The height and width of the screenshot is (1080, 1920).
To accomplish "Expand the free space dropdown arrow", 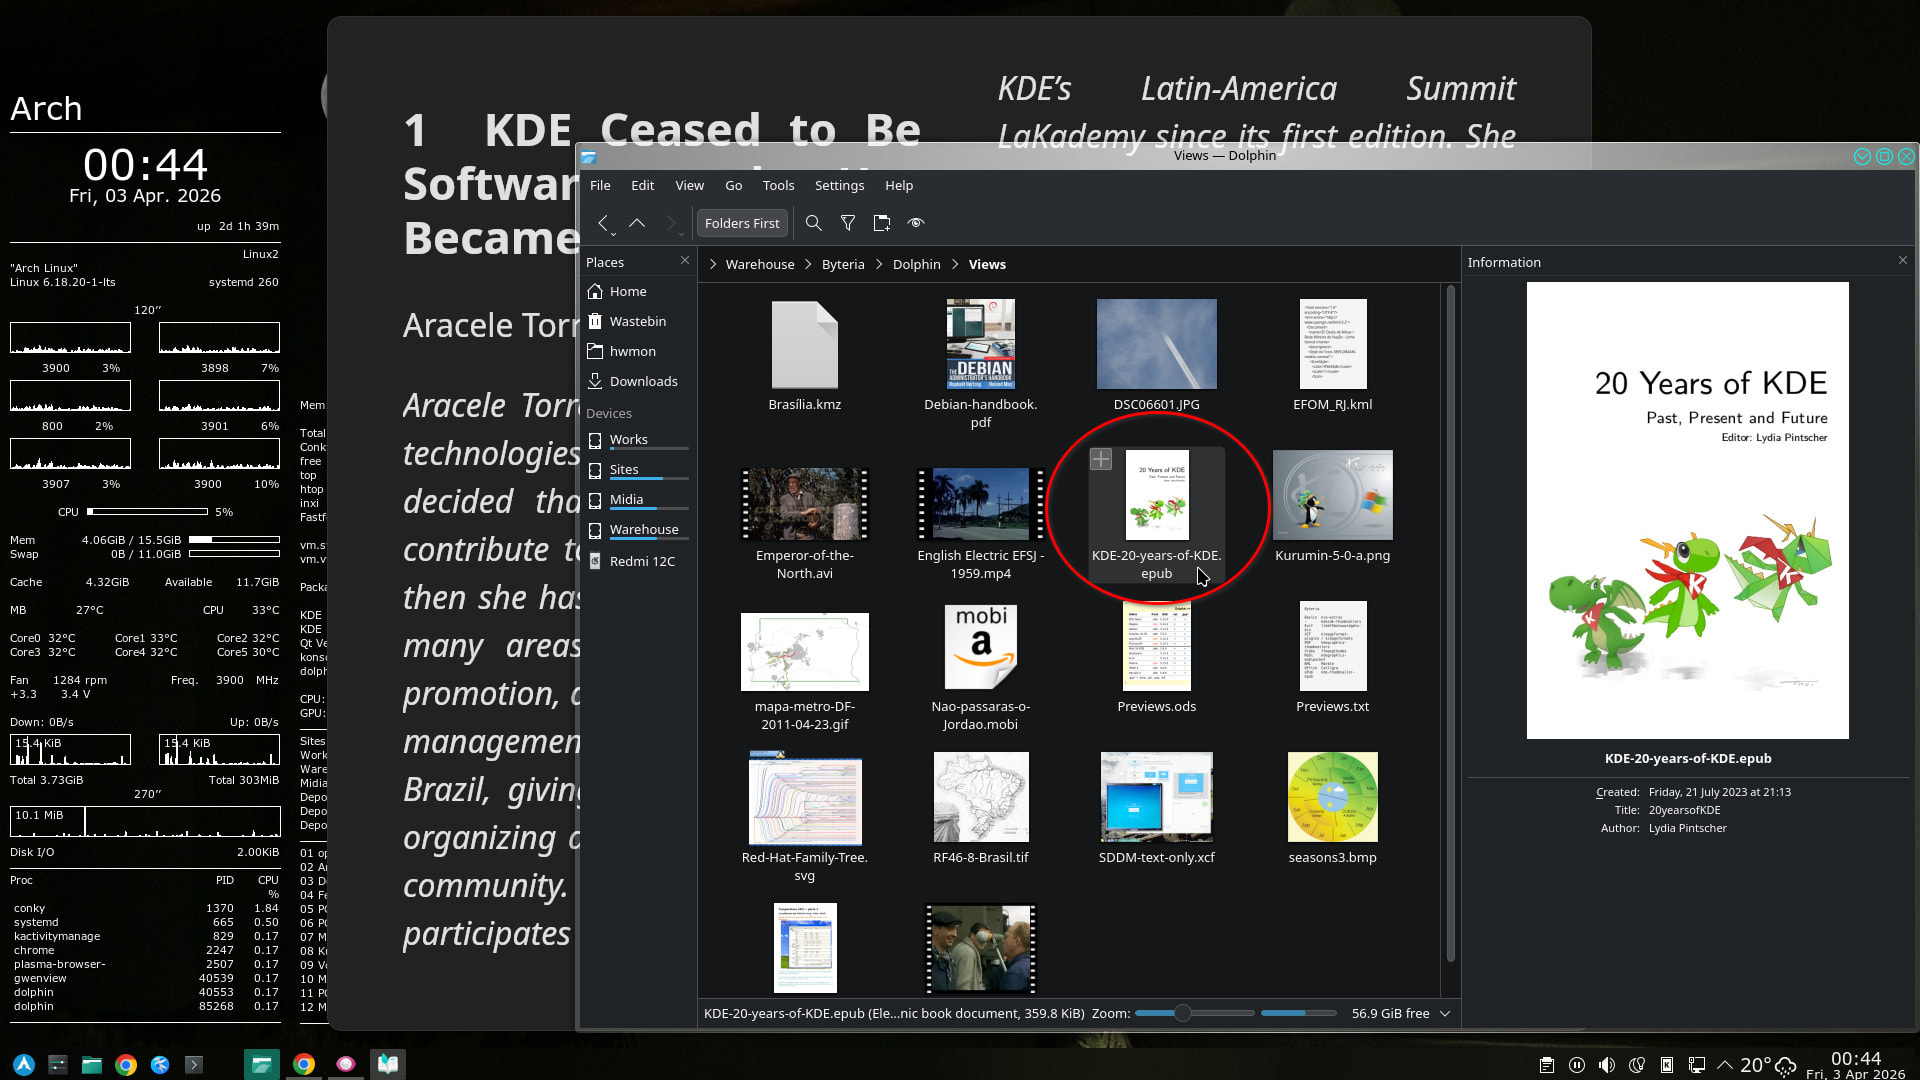I will tap(1445, 1013).
